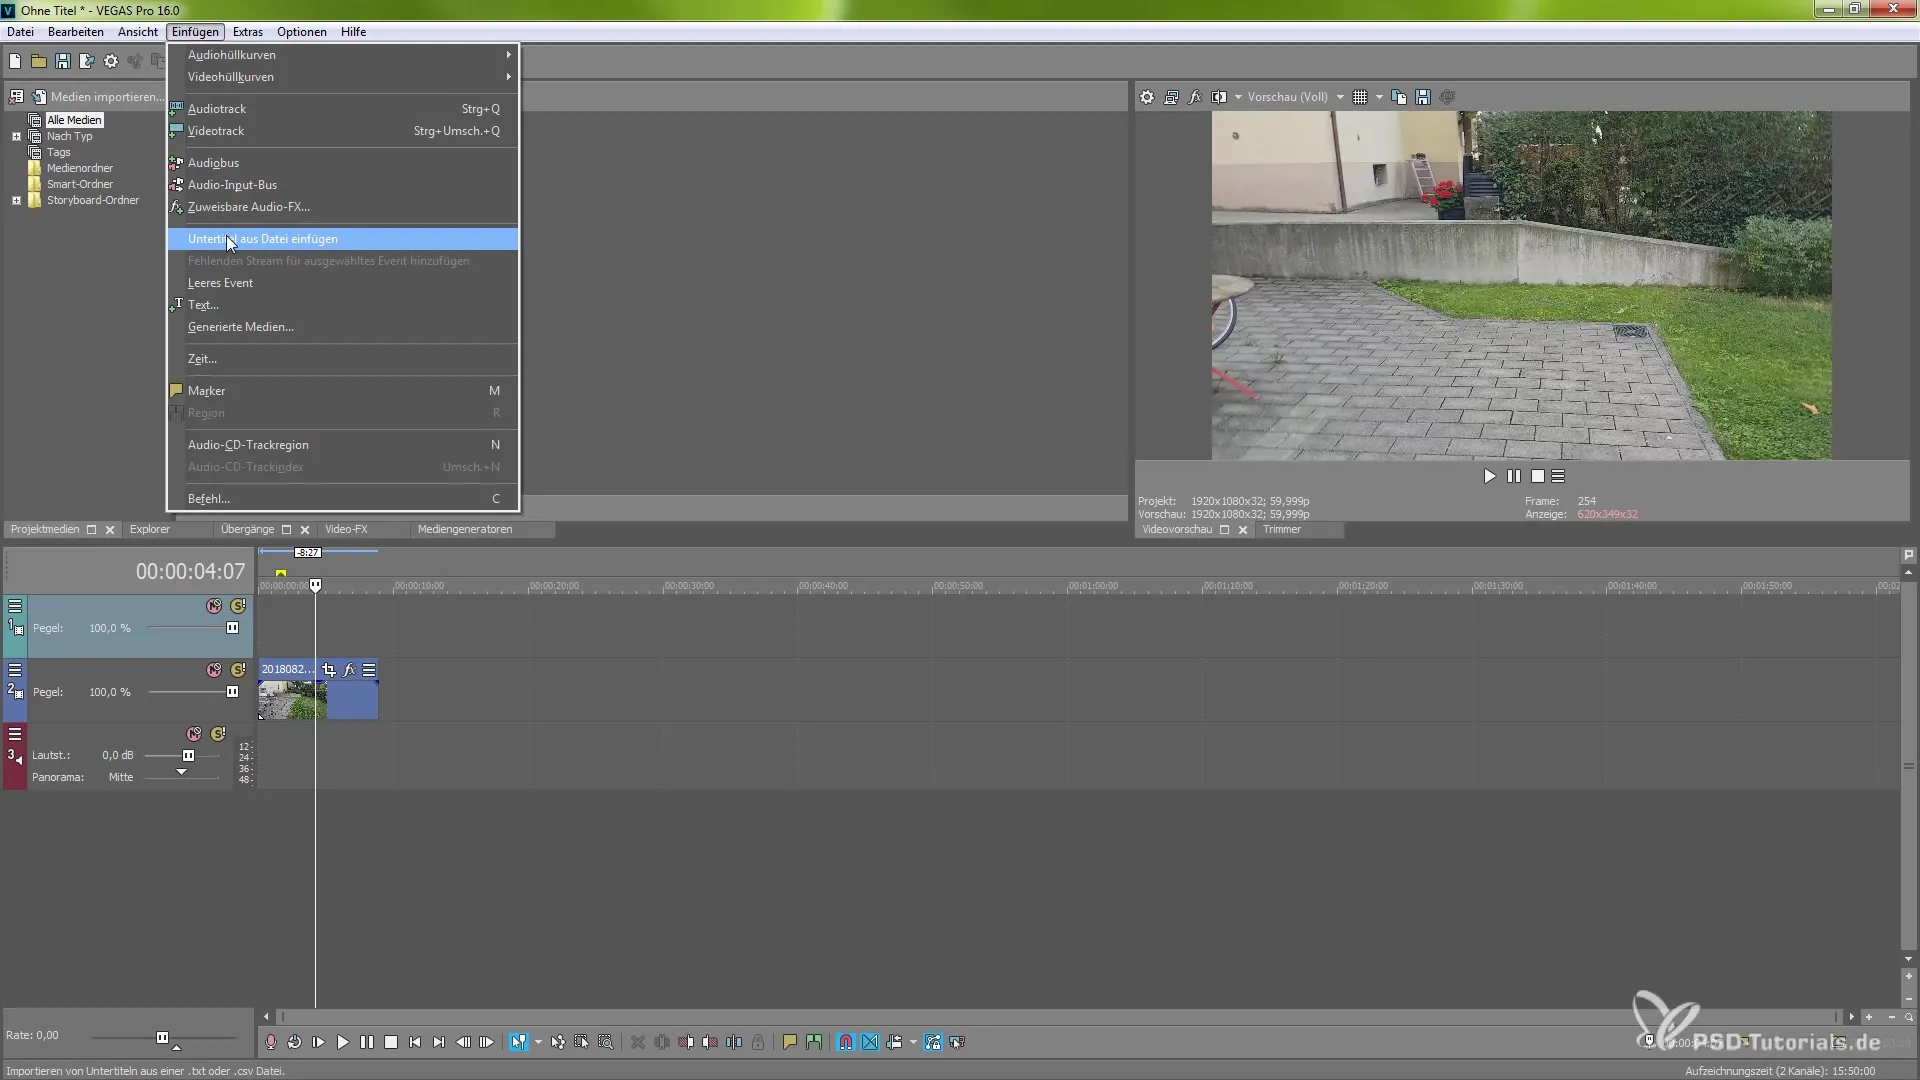
Task: Solo video track 2
Action: (x=238, y=670)
